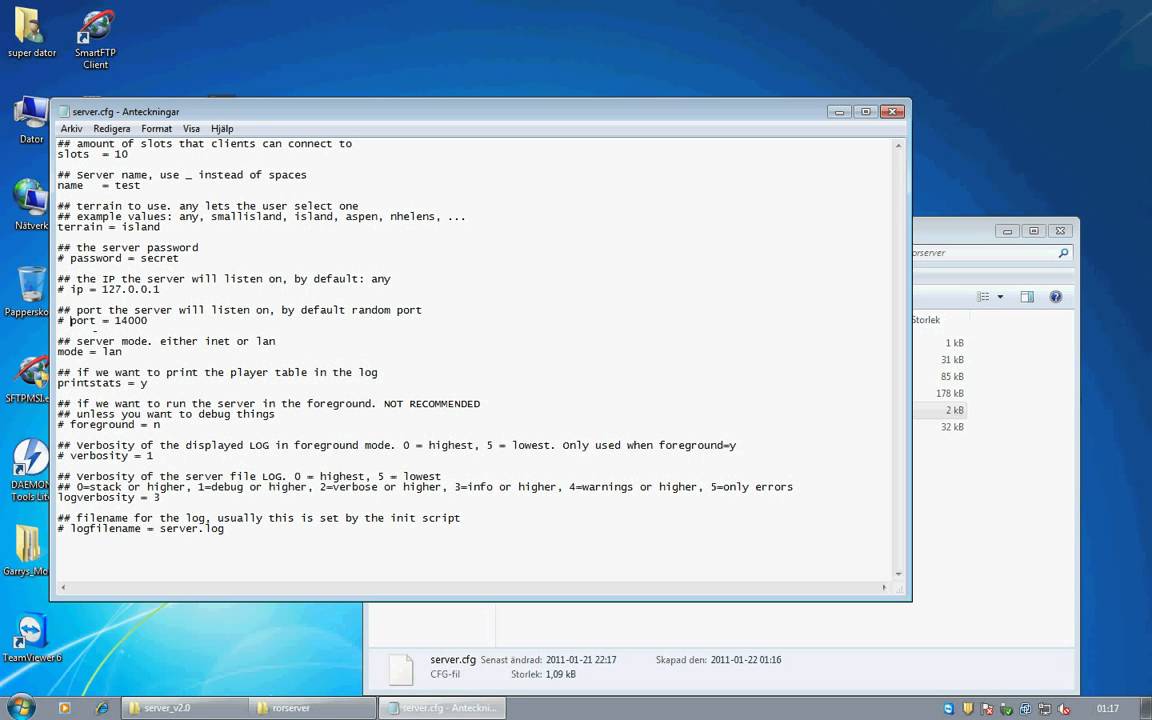
Task: Open the Format menu
Action: pos(156,129)
